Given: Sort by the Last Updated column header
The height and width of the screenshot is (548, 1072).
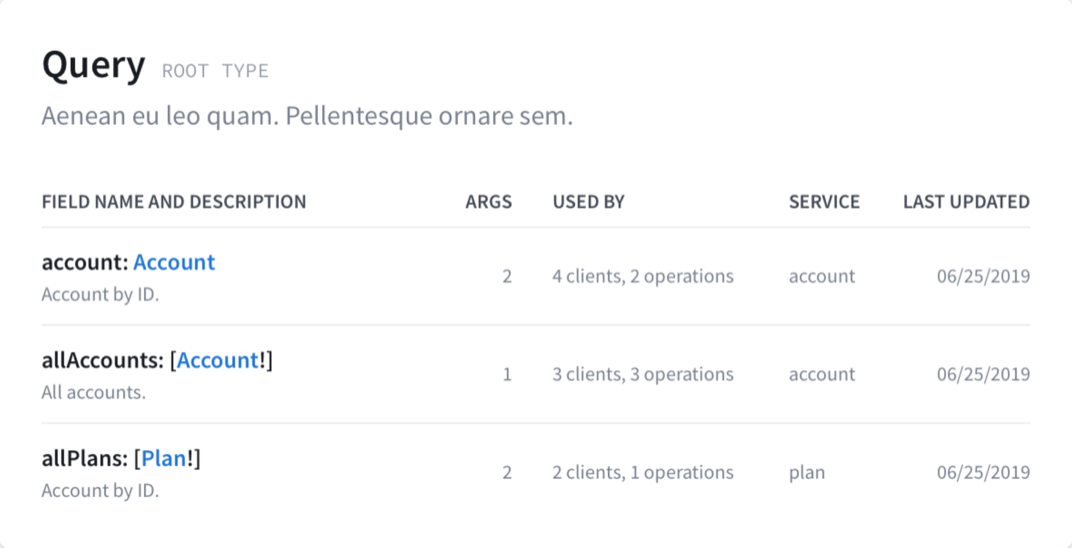Looking at the screenshot, I should click(x=966, y=202).
